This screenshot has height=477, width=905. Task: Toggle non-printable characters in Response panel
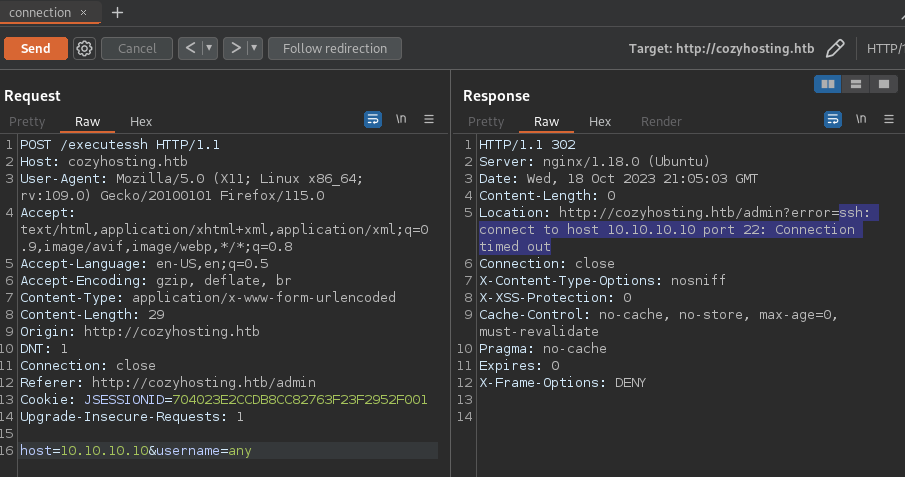point(860,119)
